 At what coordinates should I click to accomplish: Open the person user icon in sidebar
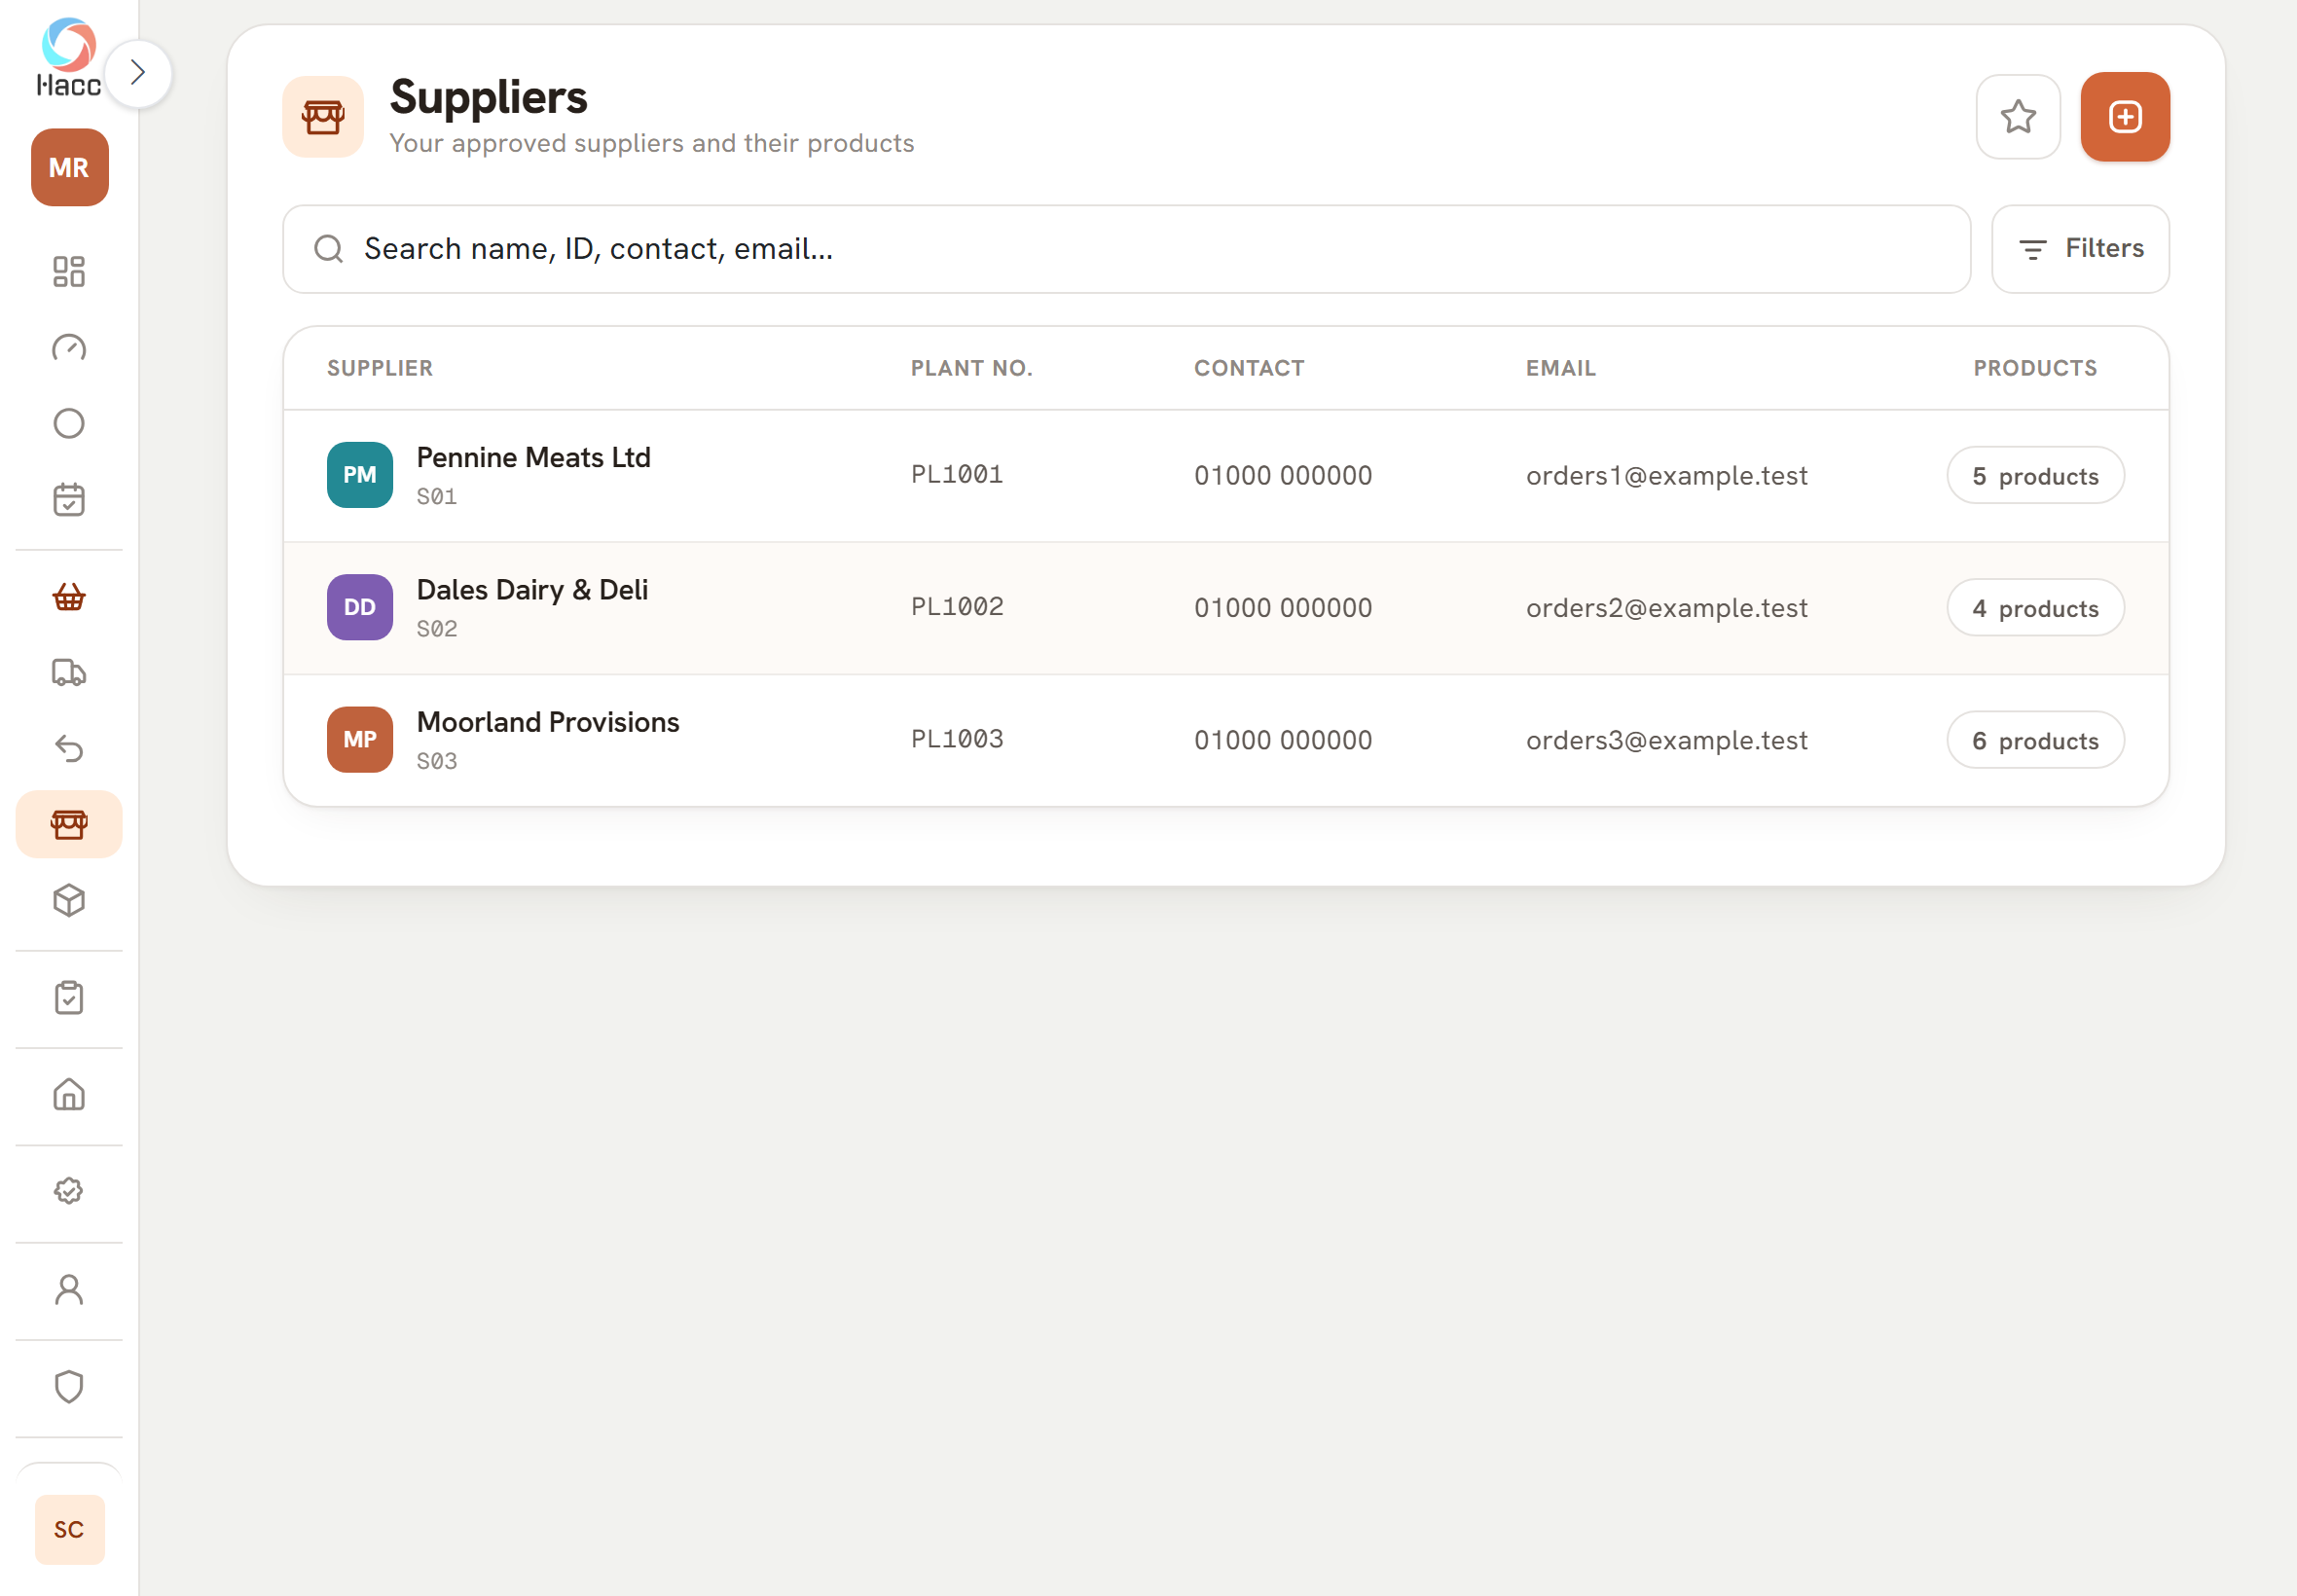(x=69, y=1289)
